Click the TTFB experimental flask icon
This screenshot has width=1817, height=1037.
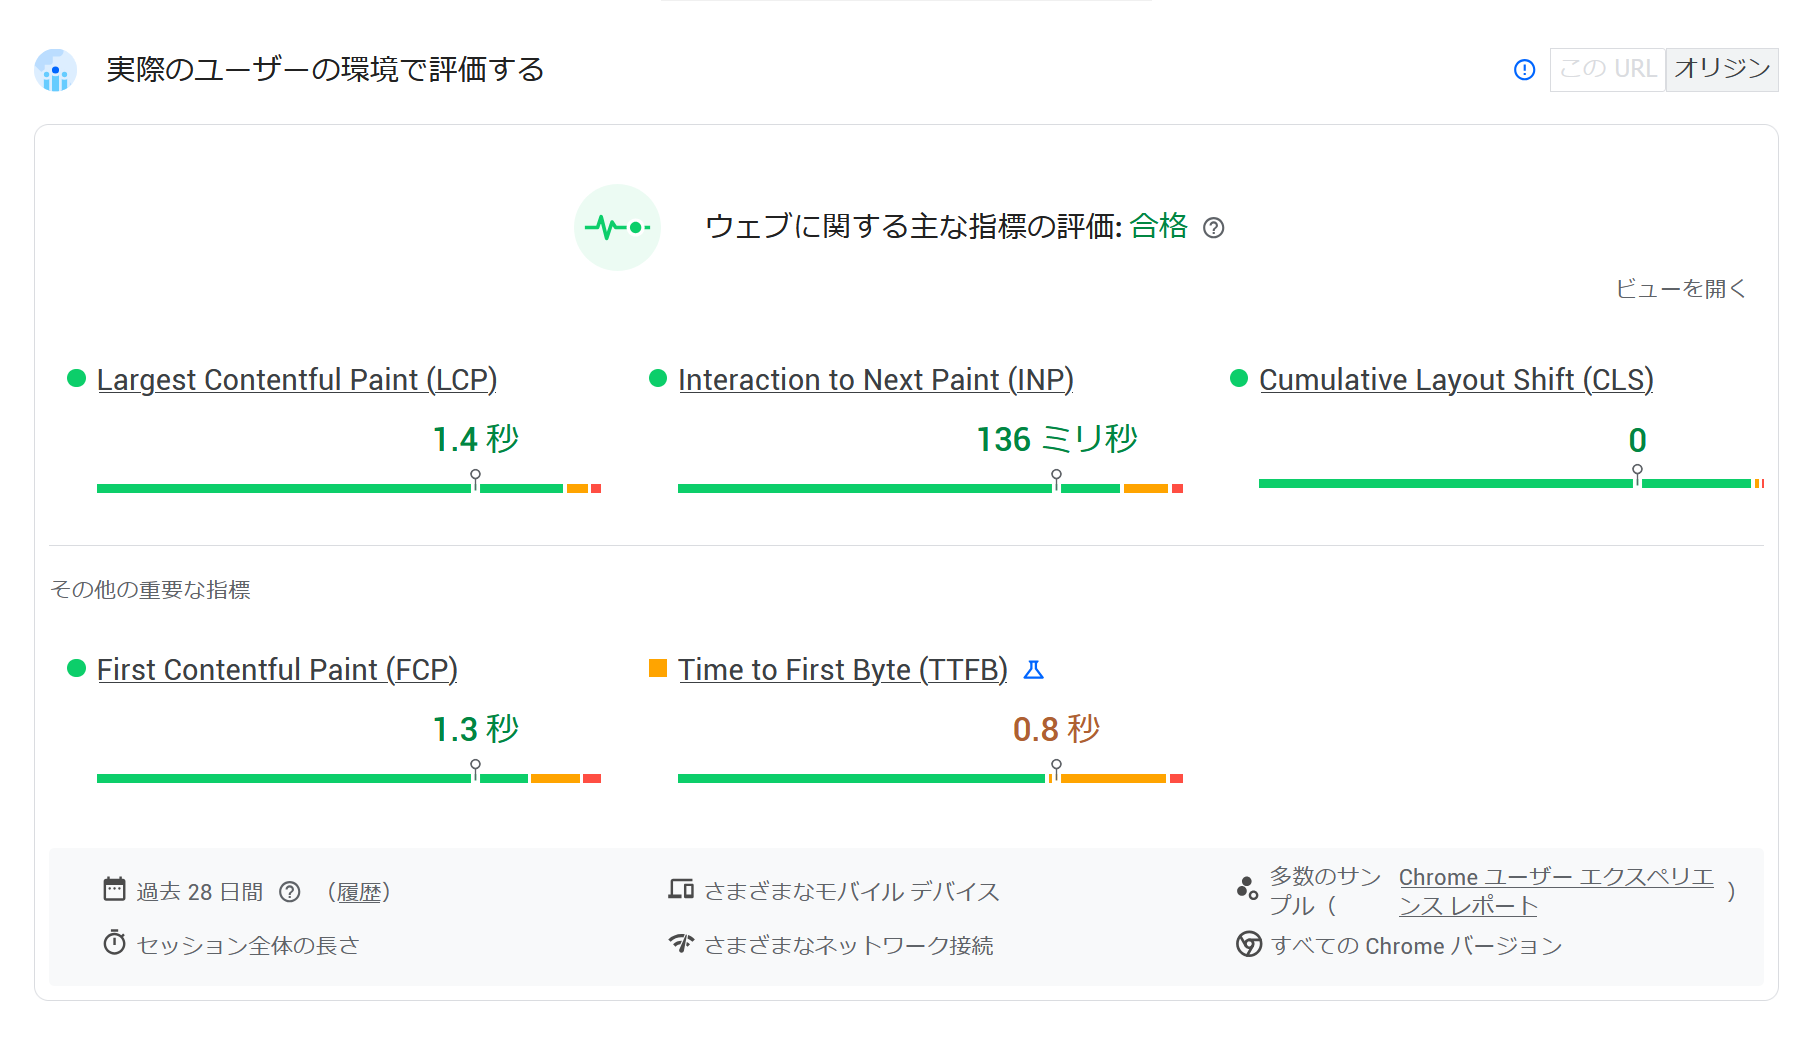pyautogui.click(x=1034, y=670)
